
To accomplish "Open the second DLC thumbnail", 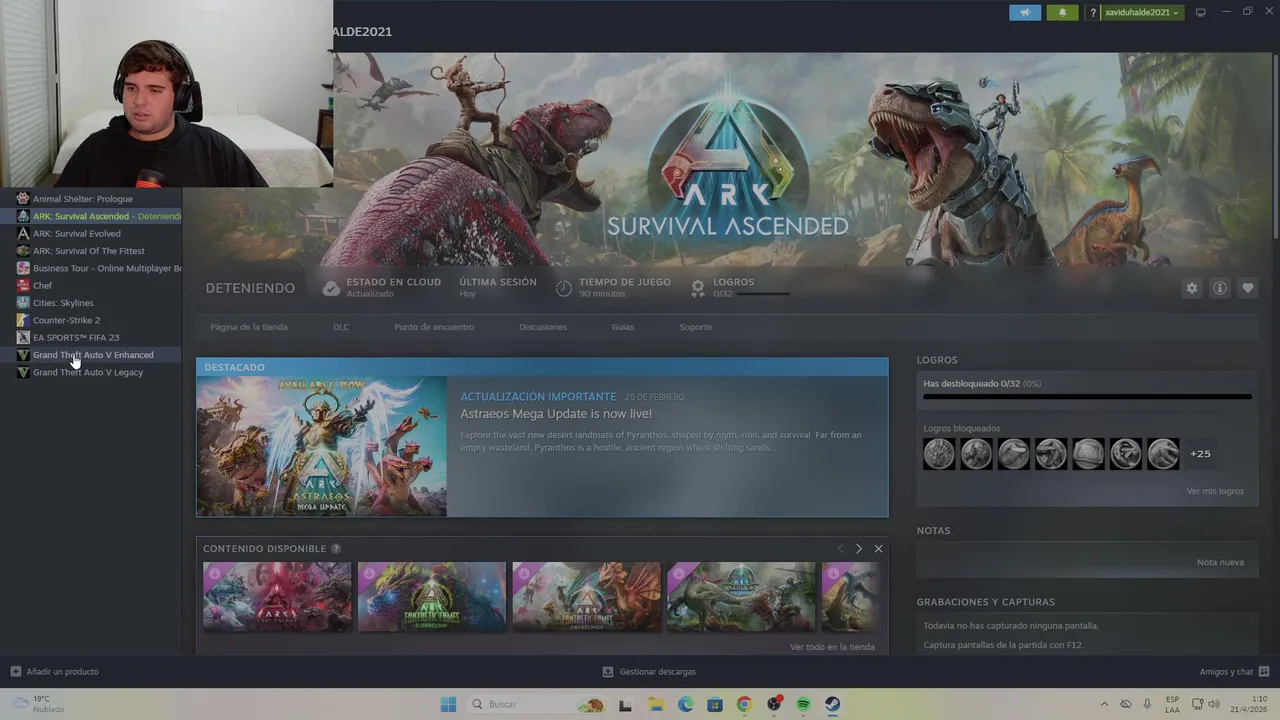I will 432,596.
